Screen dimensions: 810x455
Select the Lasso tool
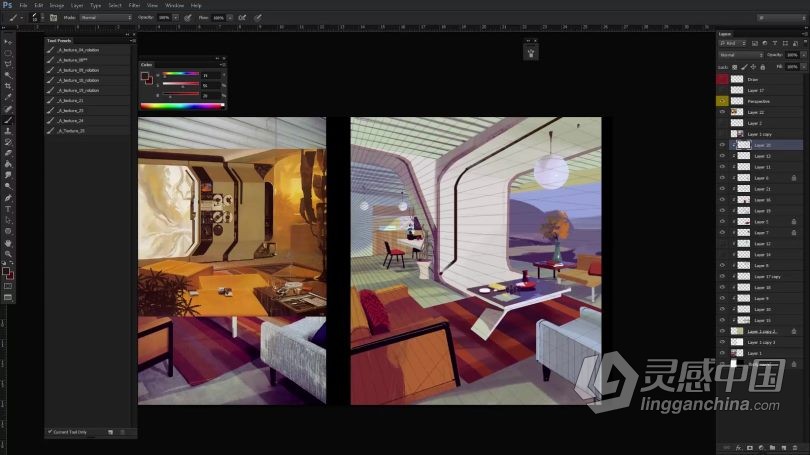pos(8,64)
